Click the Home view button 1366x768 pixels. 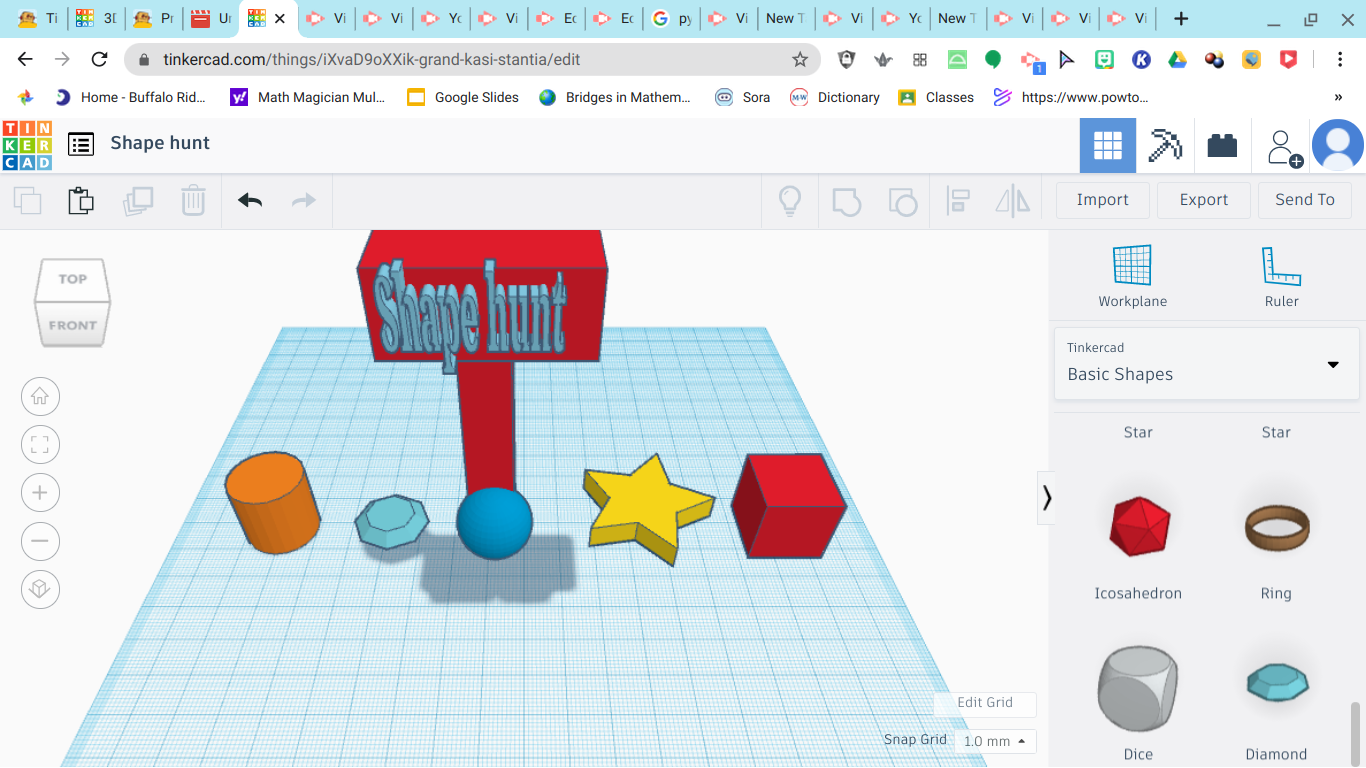(40, 396)
